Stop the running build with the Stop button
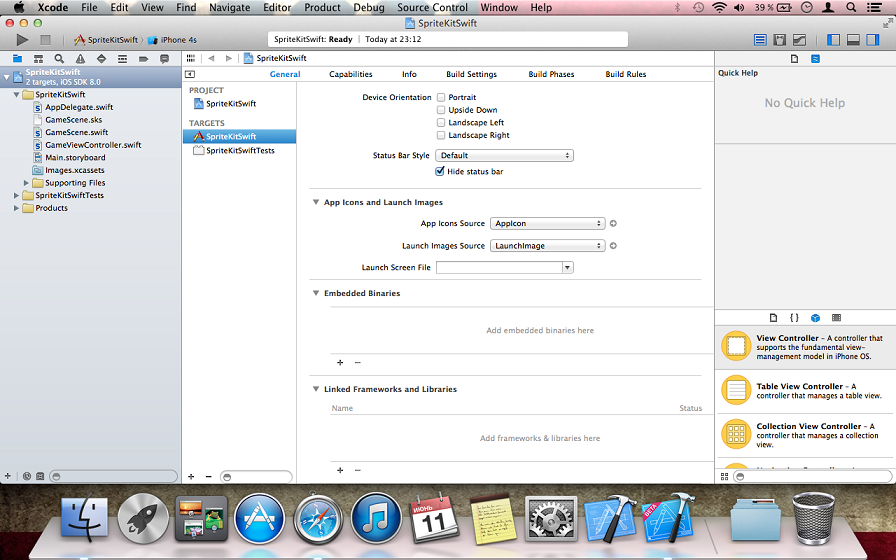Screen dimensions: 896x560 45,39
